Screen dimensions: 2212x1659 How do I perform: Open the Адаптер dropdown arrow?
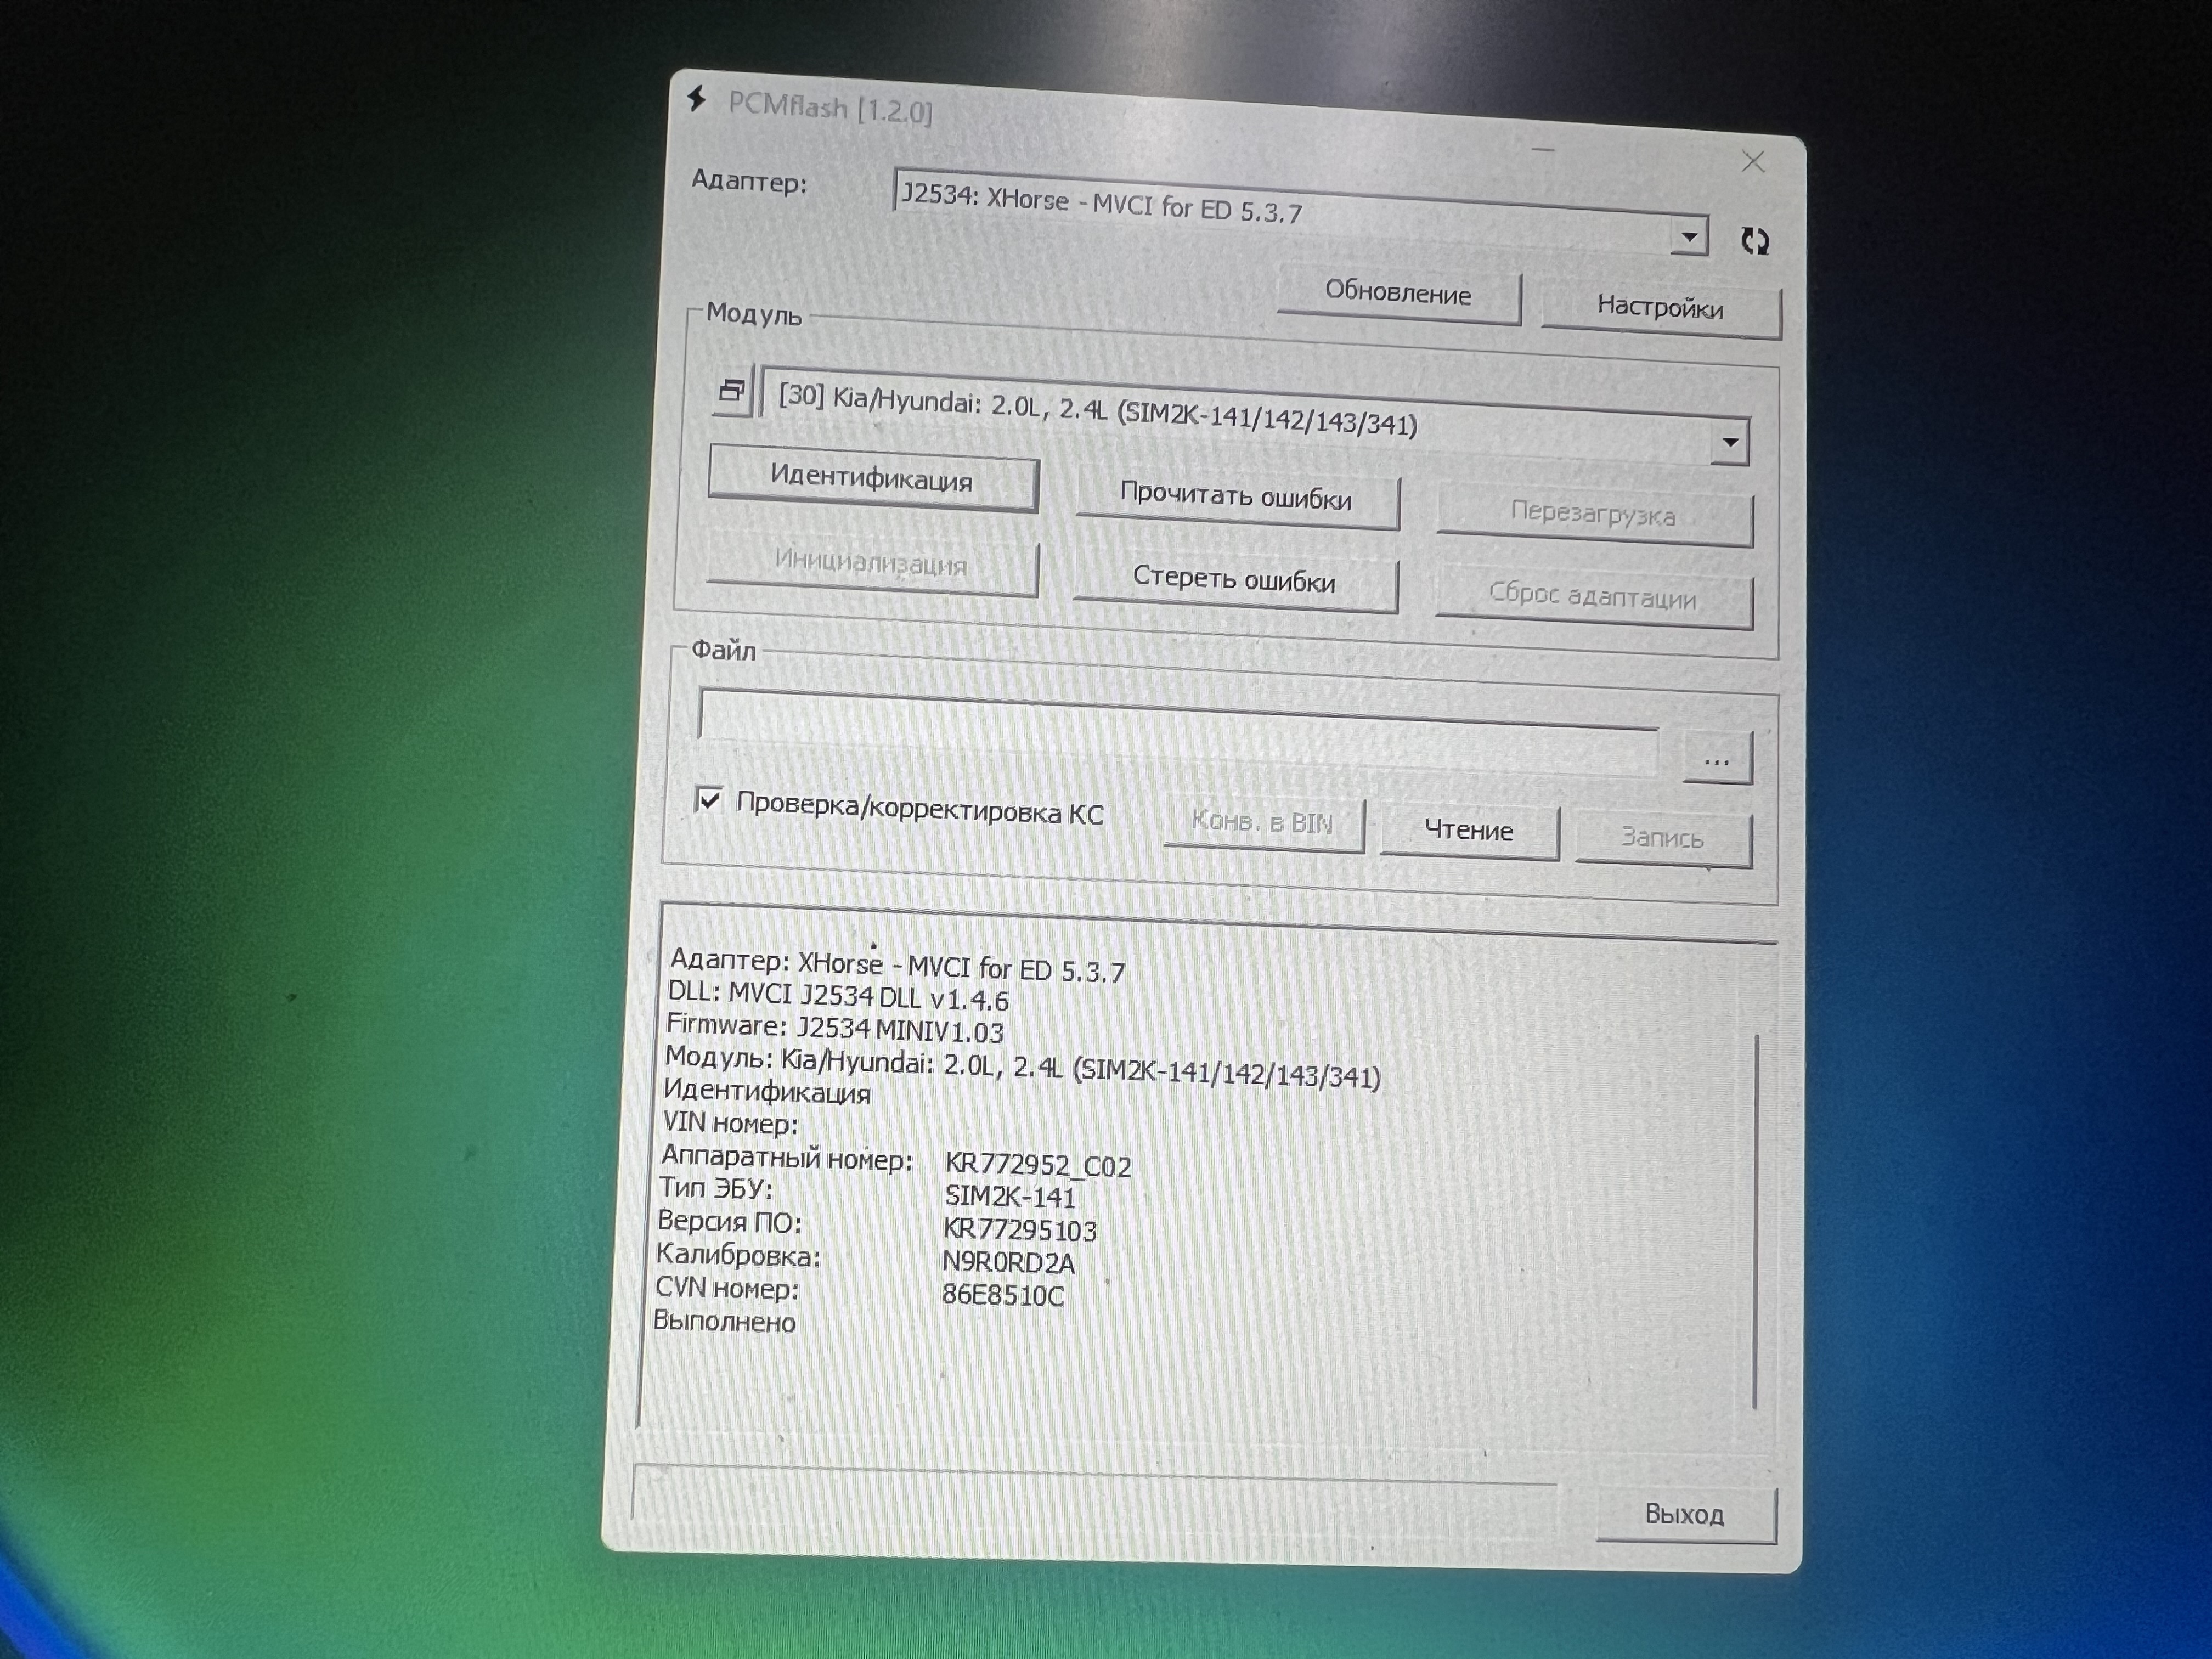point(1689,237)
